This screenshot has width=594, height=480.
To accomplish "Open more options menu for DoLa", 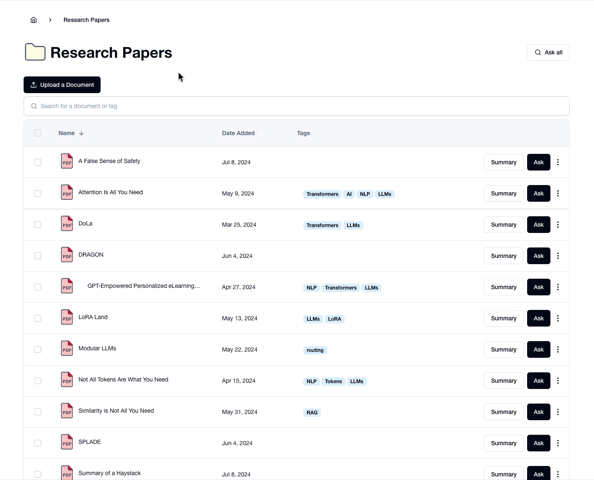I will tap(558, 225).
